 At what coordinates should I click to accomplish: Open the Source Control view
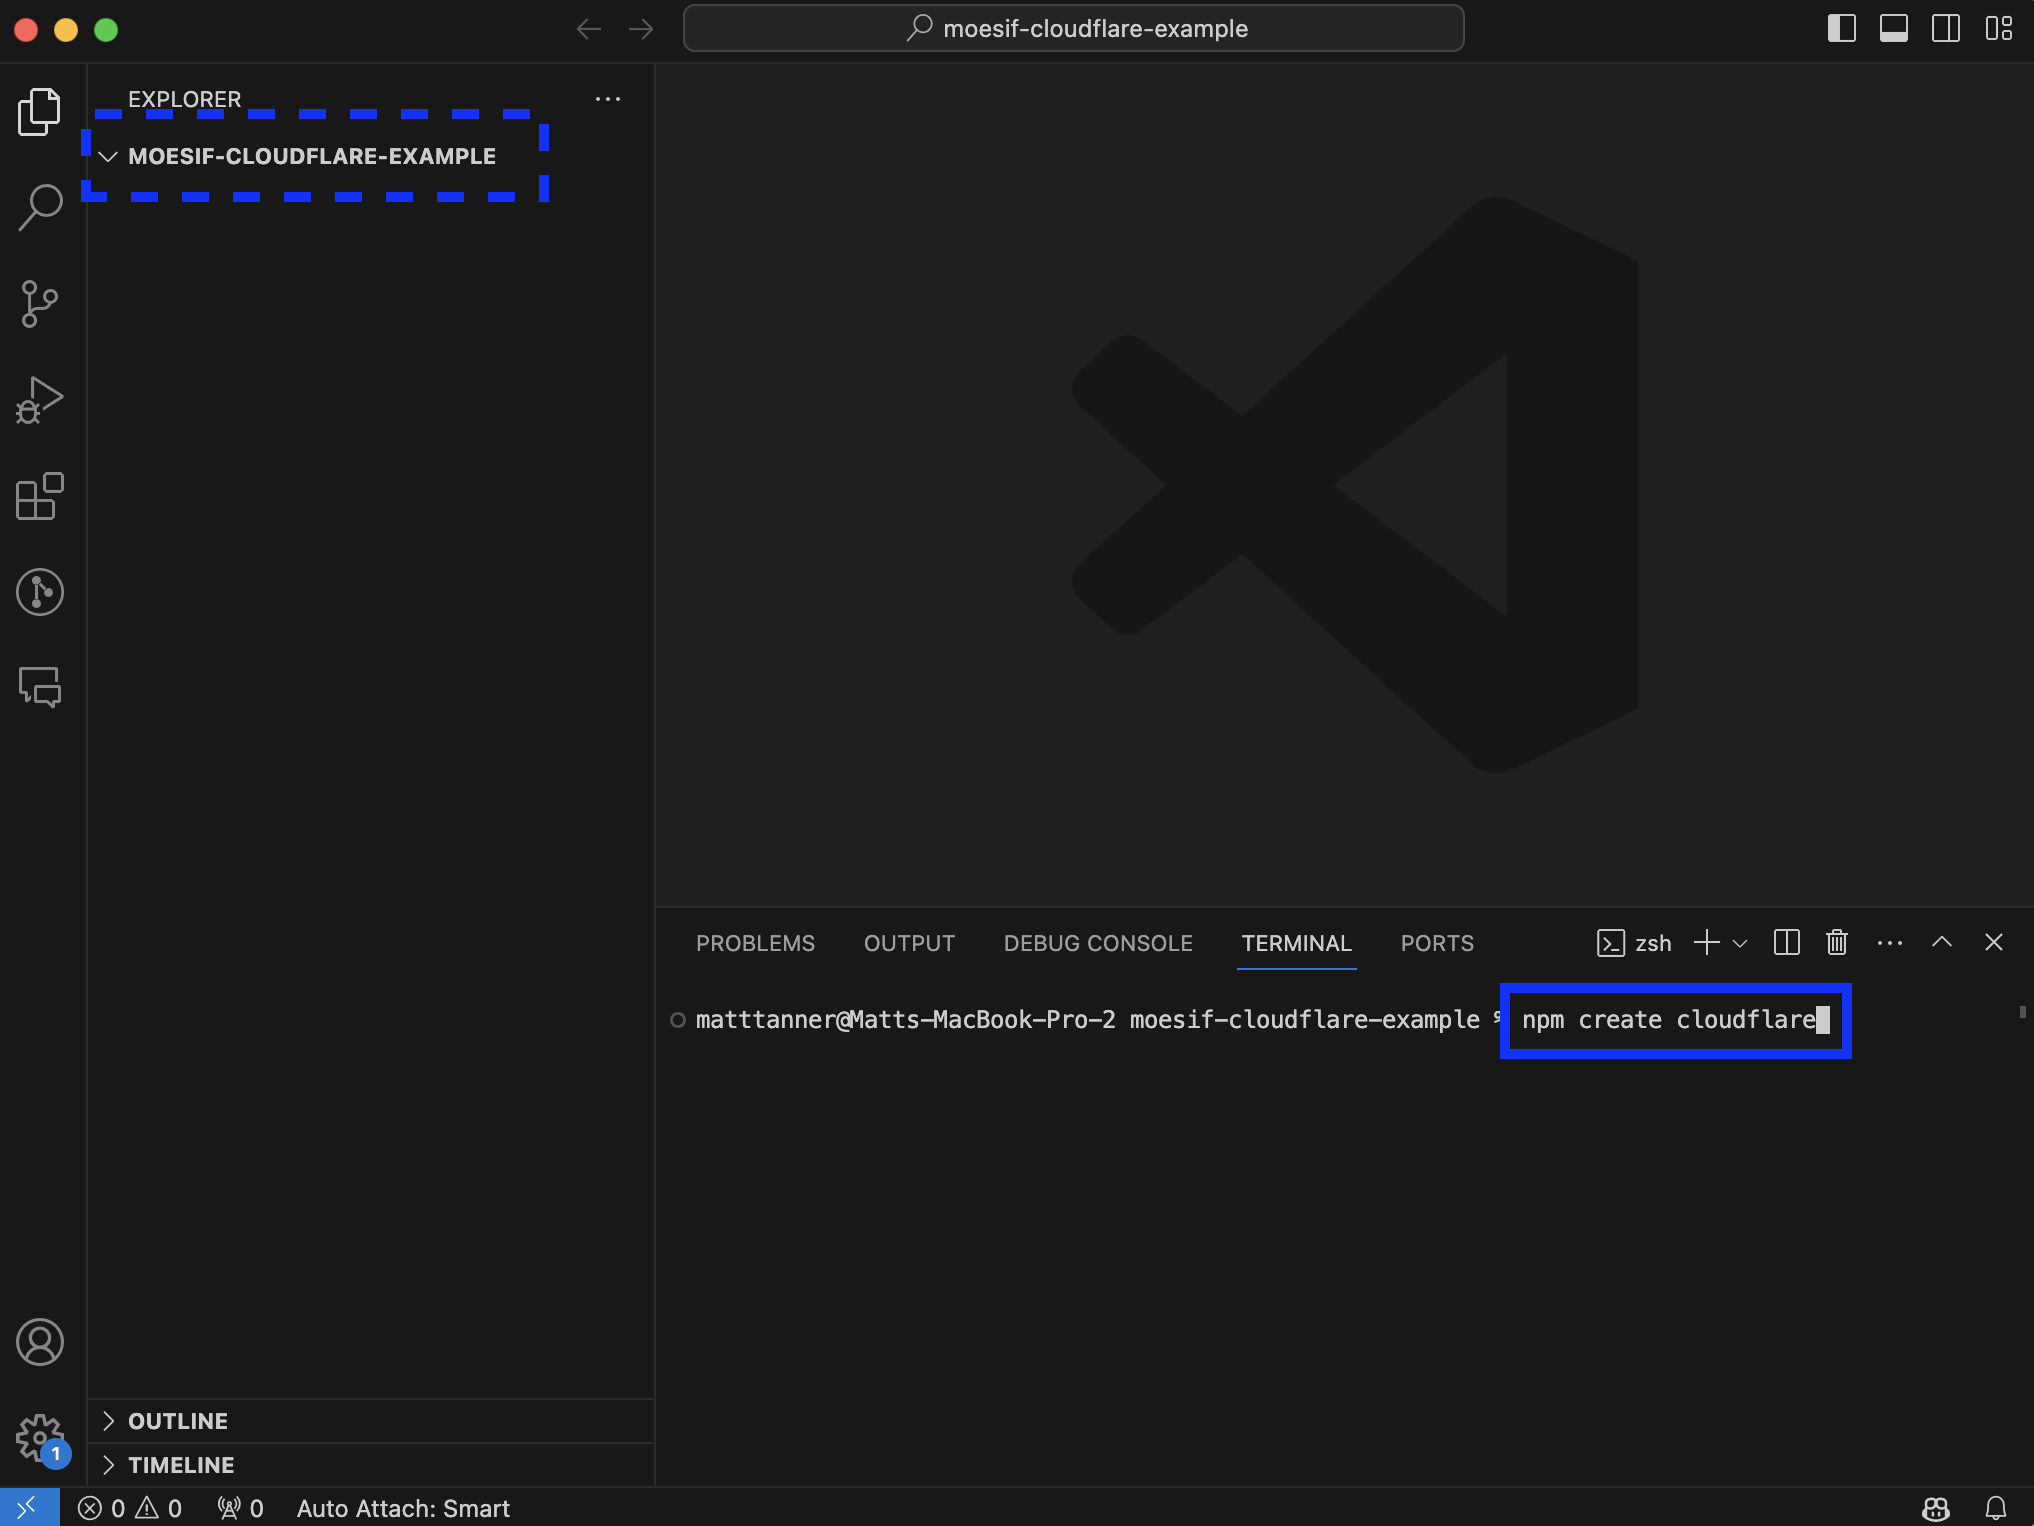point(39,303)
